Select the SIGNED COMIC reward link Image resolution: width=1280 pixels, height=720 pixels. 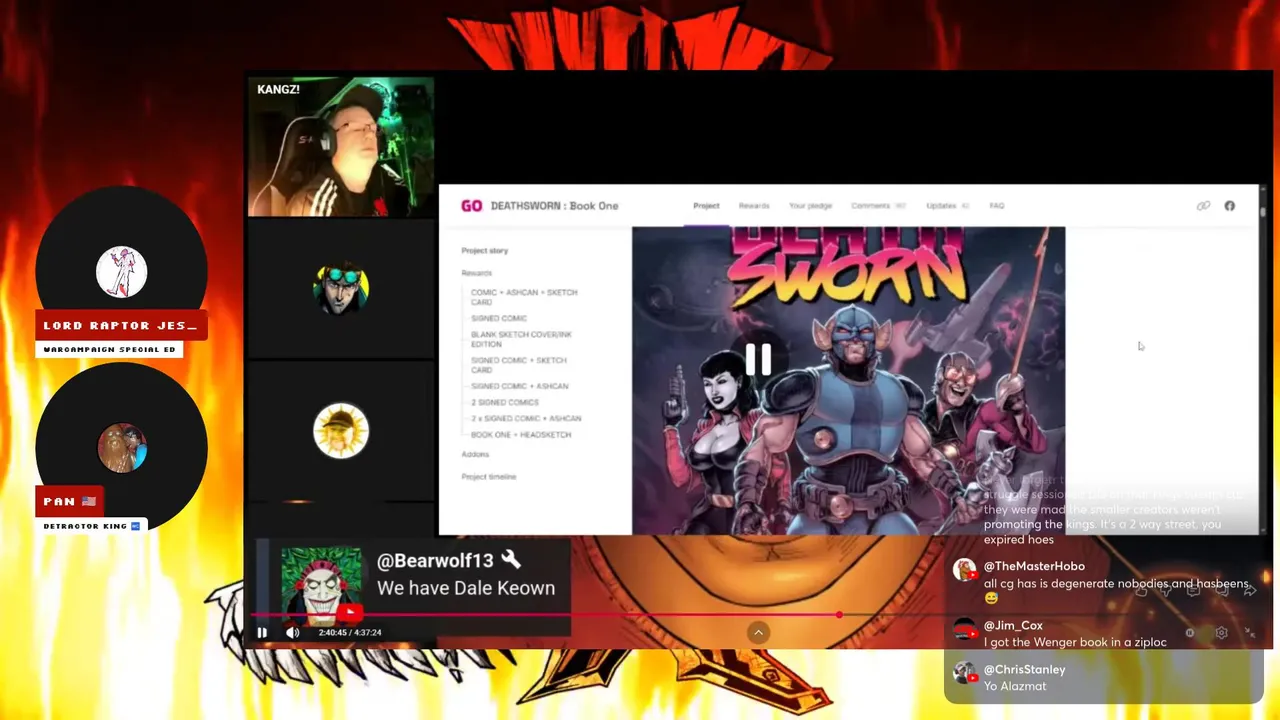tap(499, 318)
